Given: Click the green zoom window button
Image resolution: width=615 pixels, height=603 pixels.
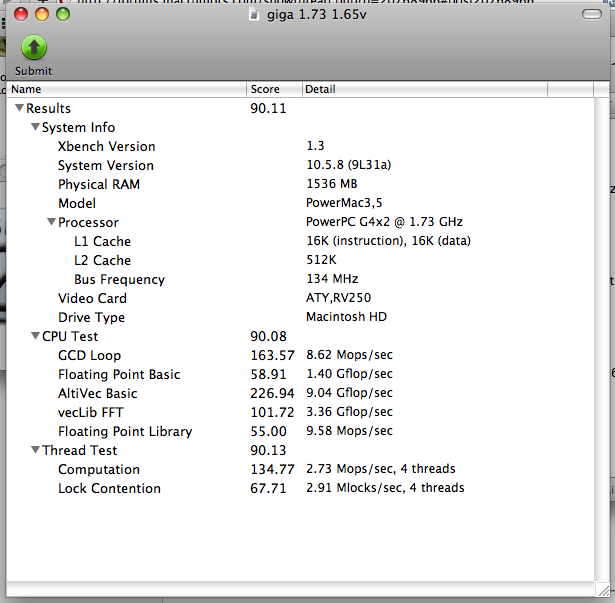Looking at the screenshot, I should tap(63, 15).
